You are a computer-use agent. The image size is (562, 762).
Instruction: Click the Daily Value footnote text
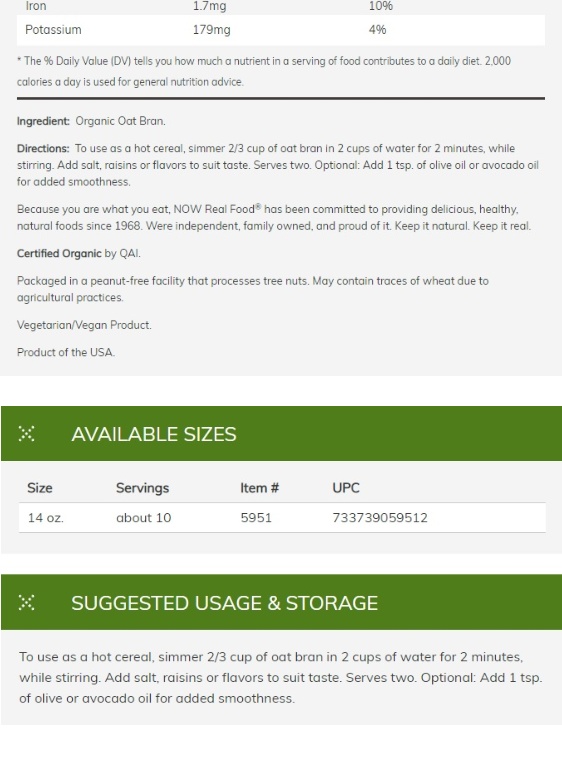264,71
